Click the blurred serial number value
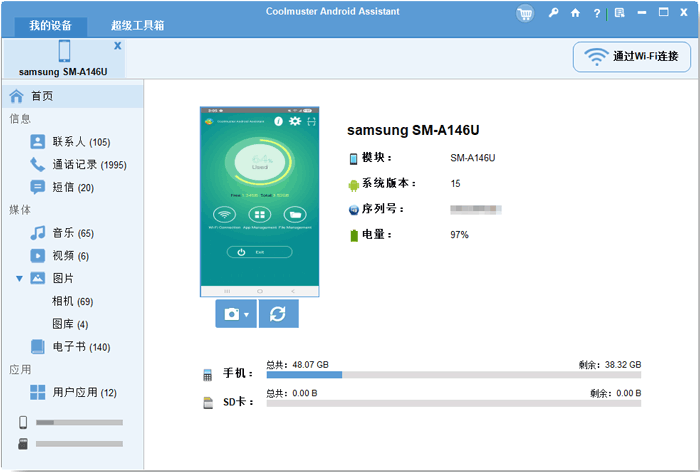This screenshot has width=700, height=472. tap(475, 209)
